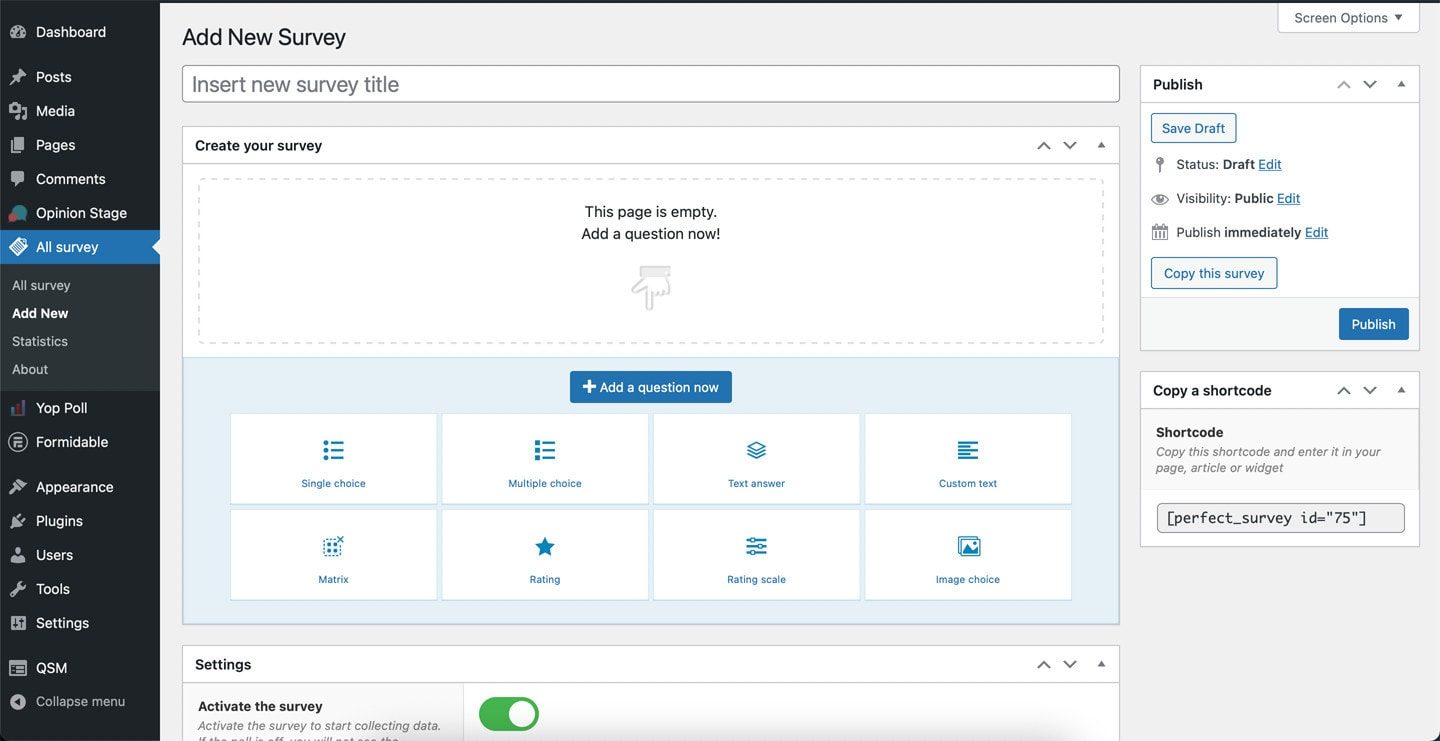Viewport: 1440px width, 741px height.
Task: Publish the survey
Action: pyautogui.click(x=1373, y=323)
